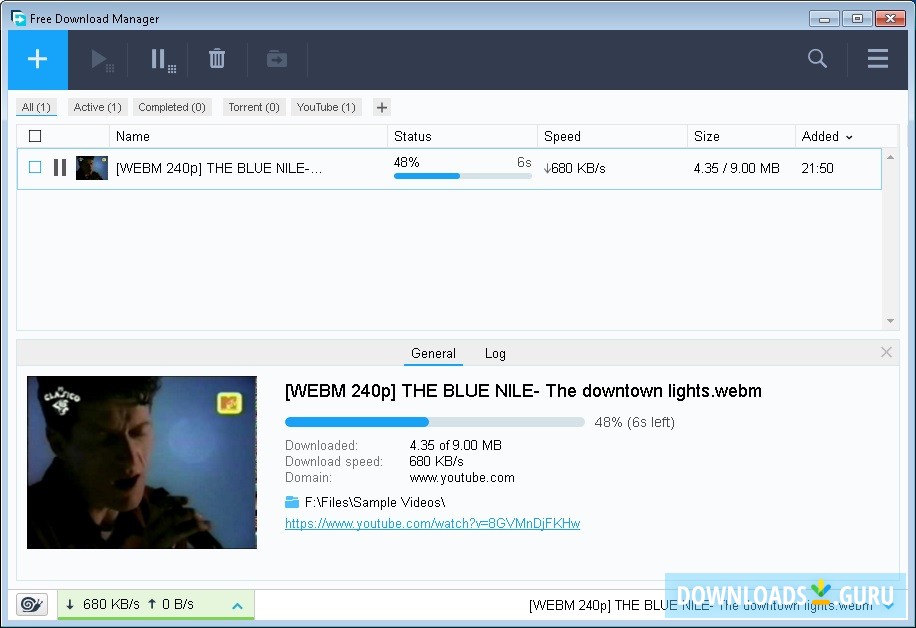Click 0 B/s upload speed indicator

tap(171, 604)
